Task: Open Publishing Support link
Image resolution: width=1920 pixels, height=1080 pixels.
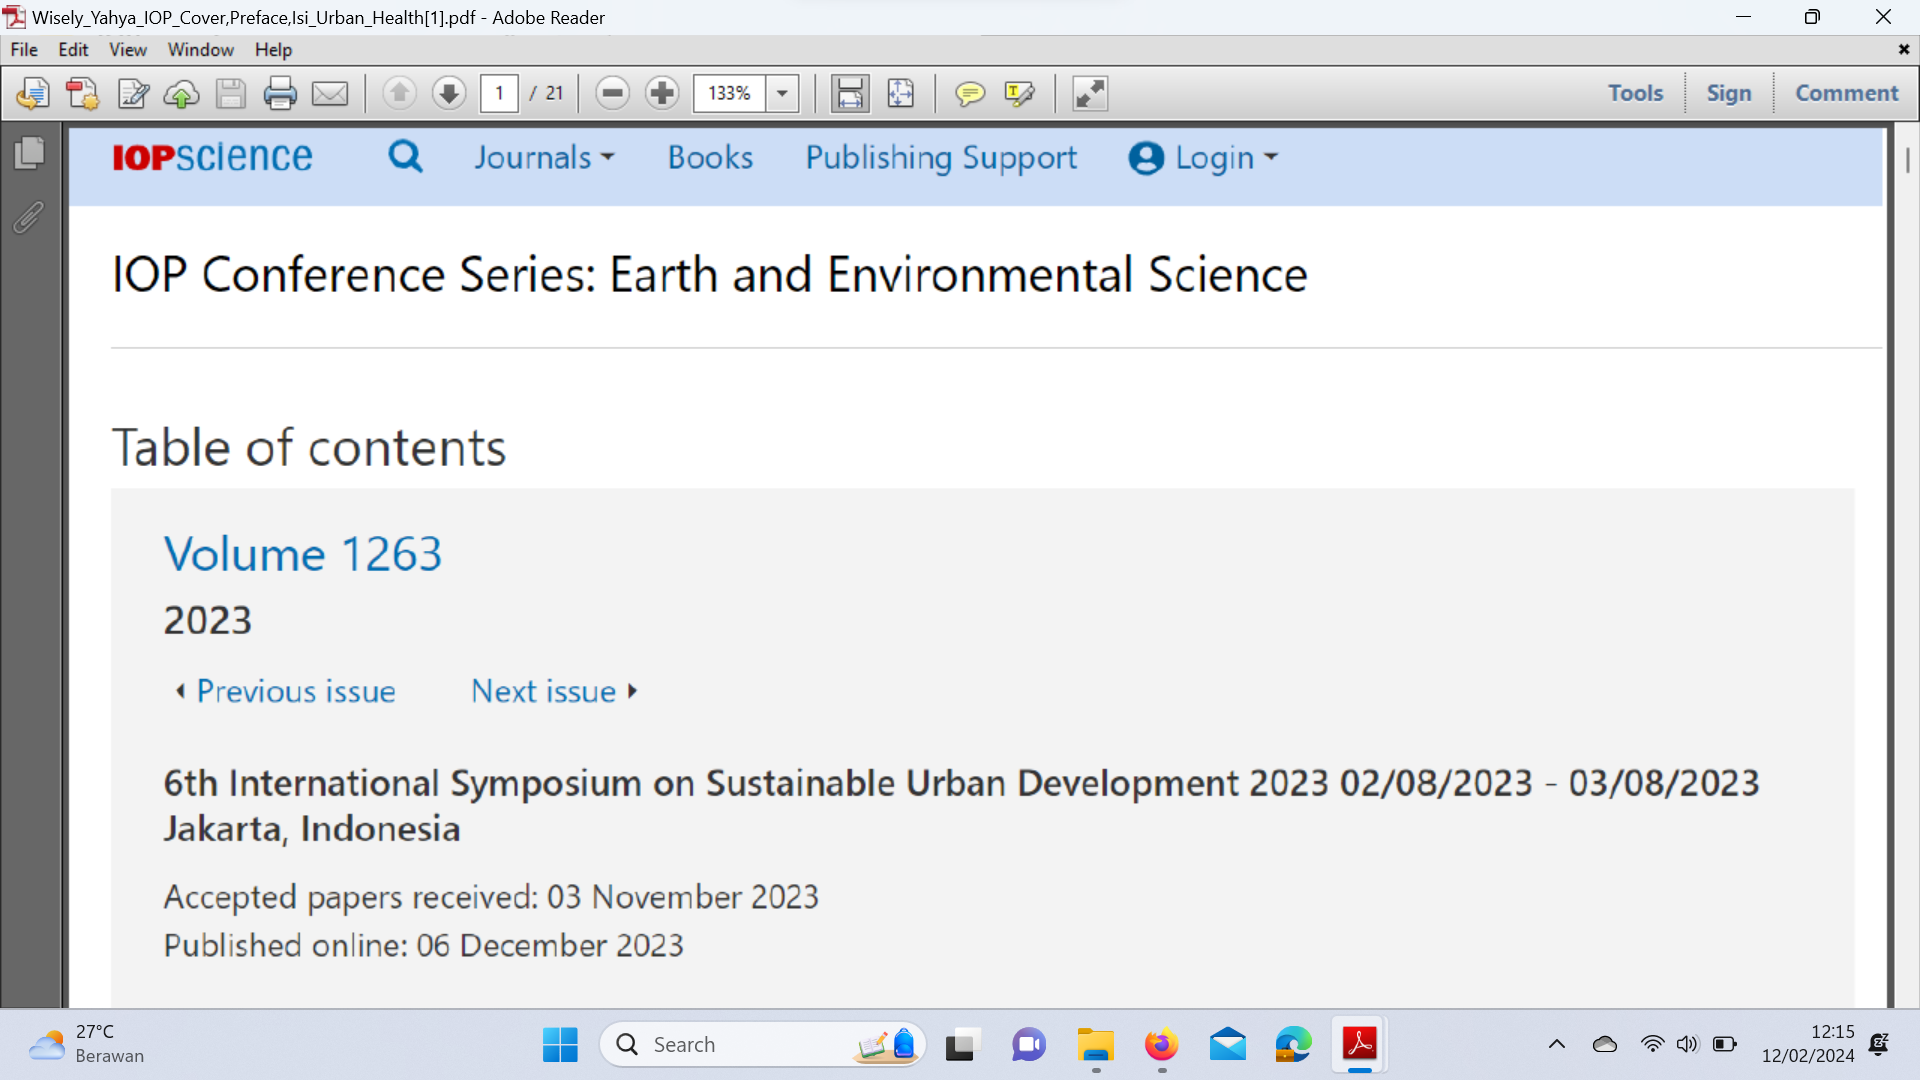Action: (x=941, y=158)
